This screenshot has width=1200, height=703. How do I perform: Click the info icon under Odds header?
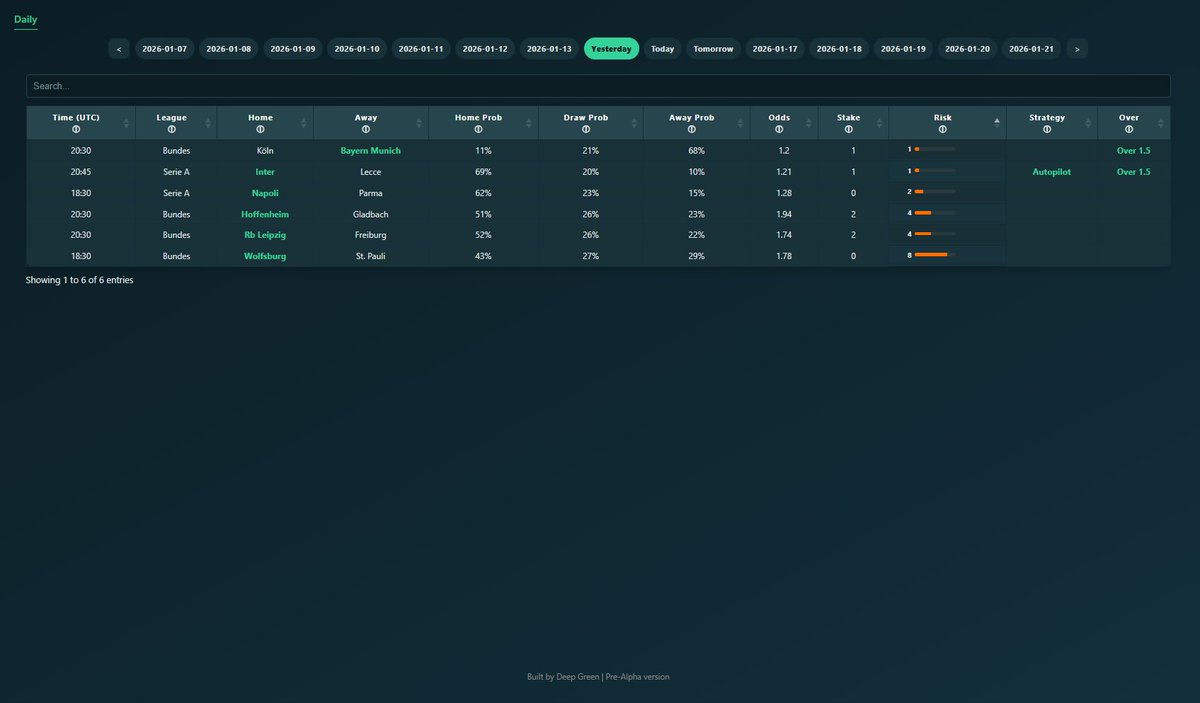tap(779, 129)
